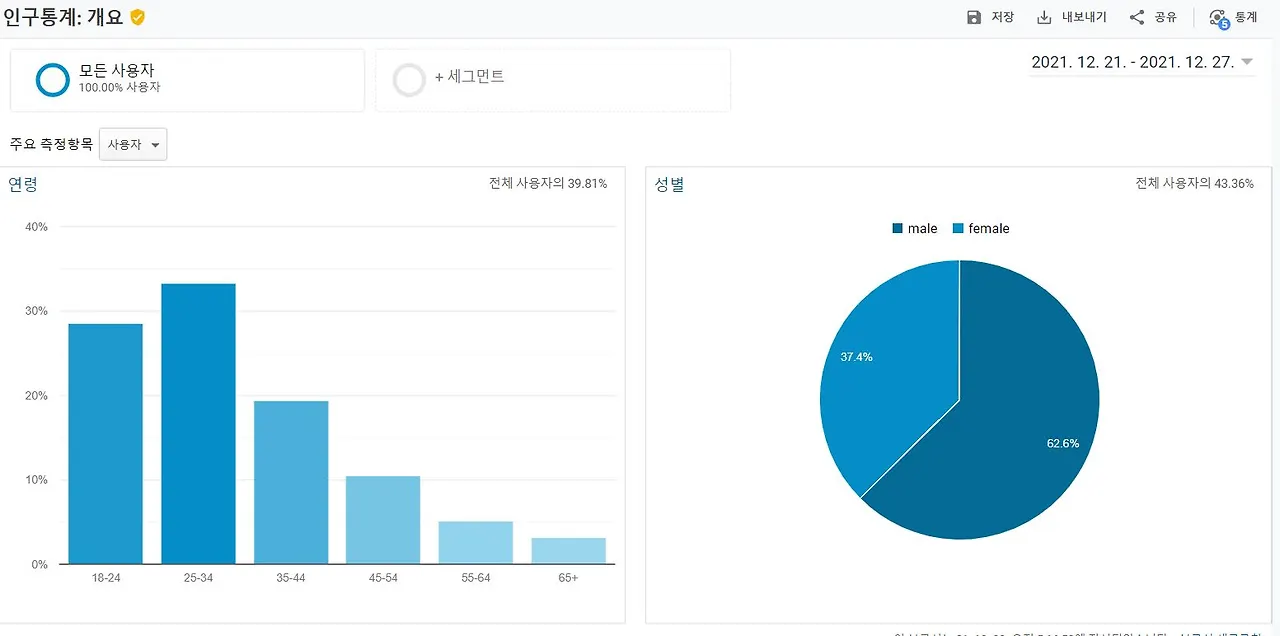Open the 성별 report heading
The height and width of the screenshot is (636, 1280).
pyautogui.click(x=669, y=184)
